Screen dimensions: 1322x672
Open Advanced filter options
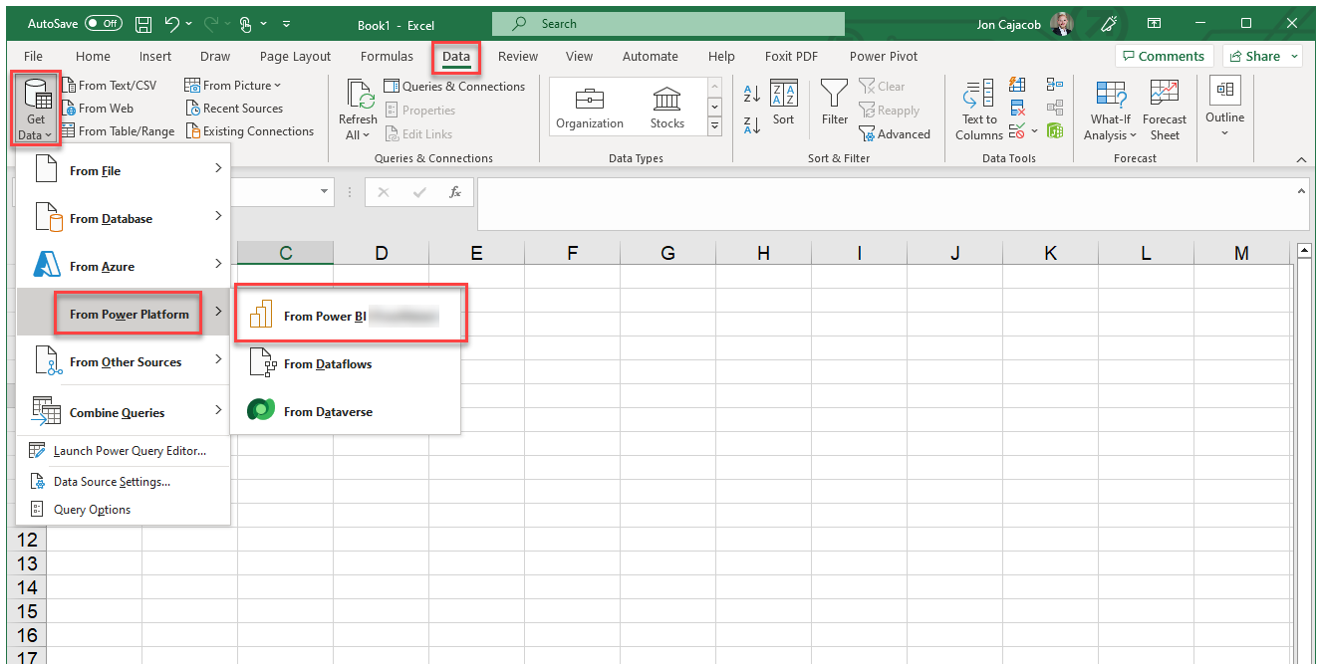tap(894, 134)
